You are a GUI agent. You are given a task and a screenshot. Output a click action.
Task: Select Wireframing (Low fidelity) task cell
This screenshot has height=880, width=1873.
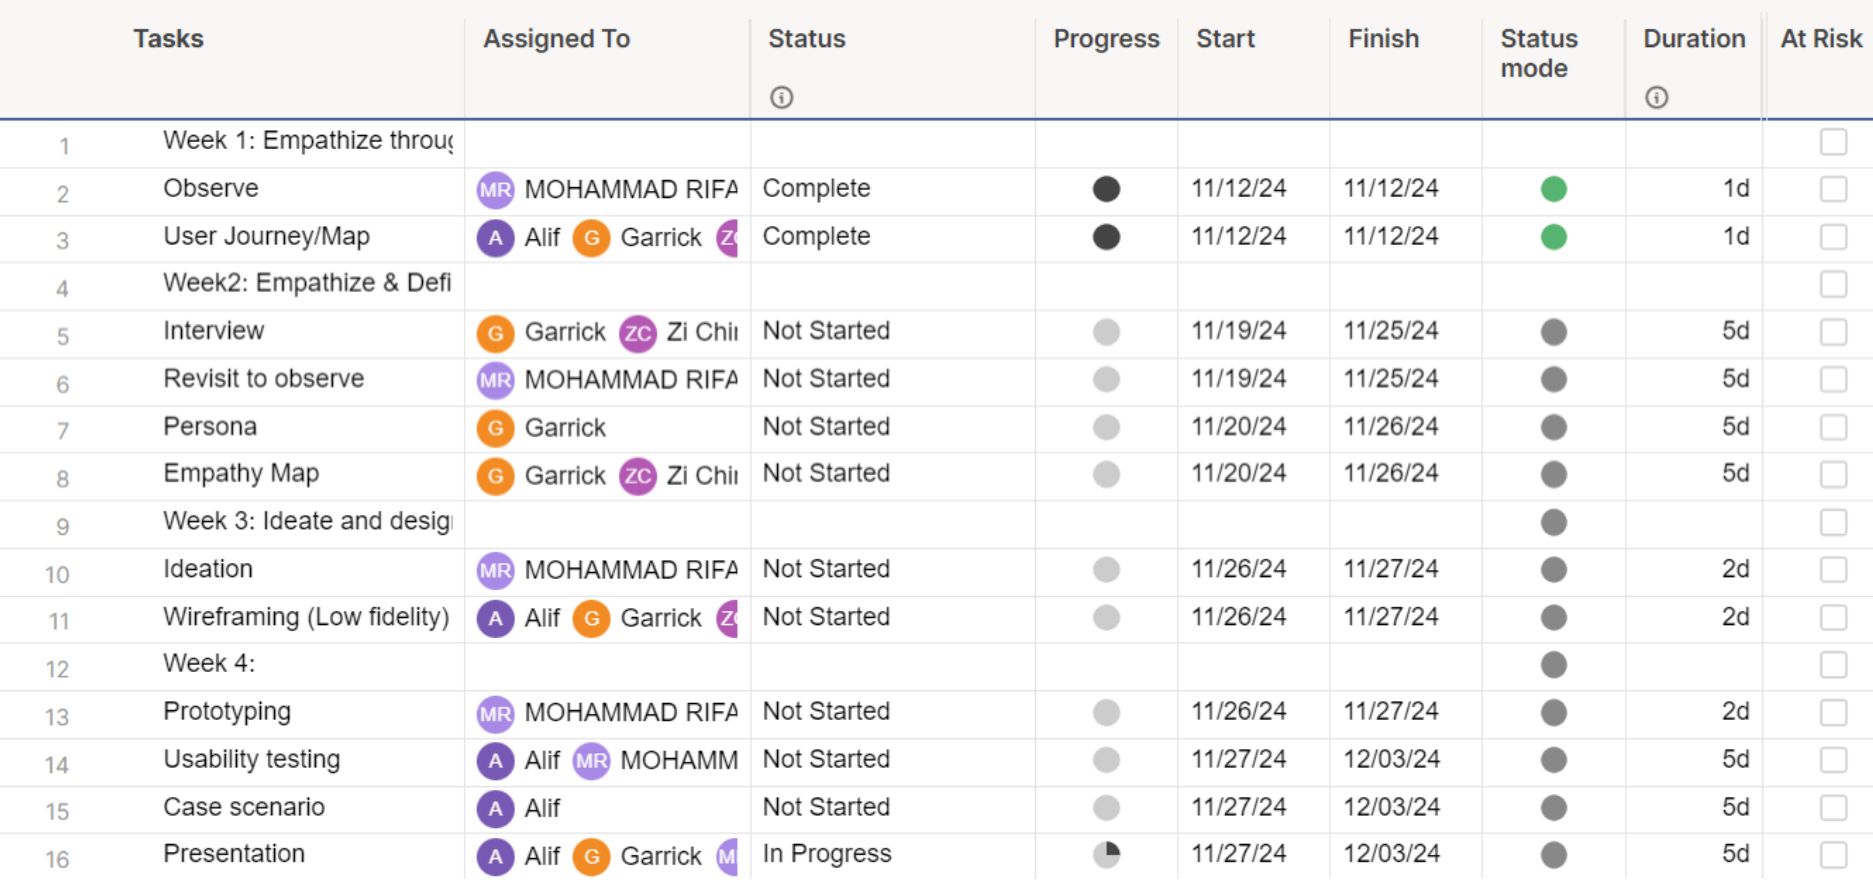305,617
